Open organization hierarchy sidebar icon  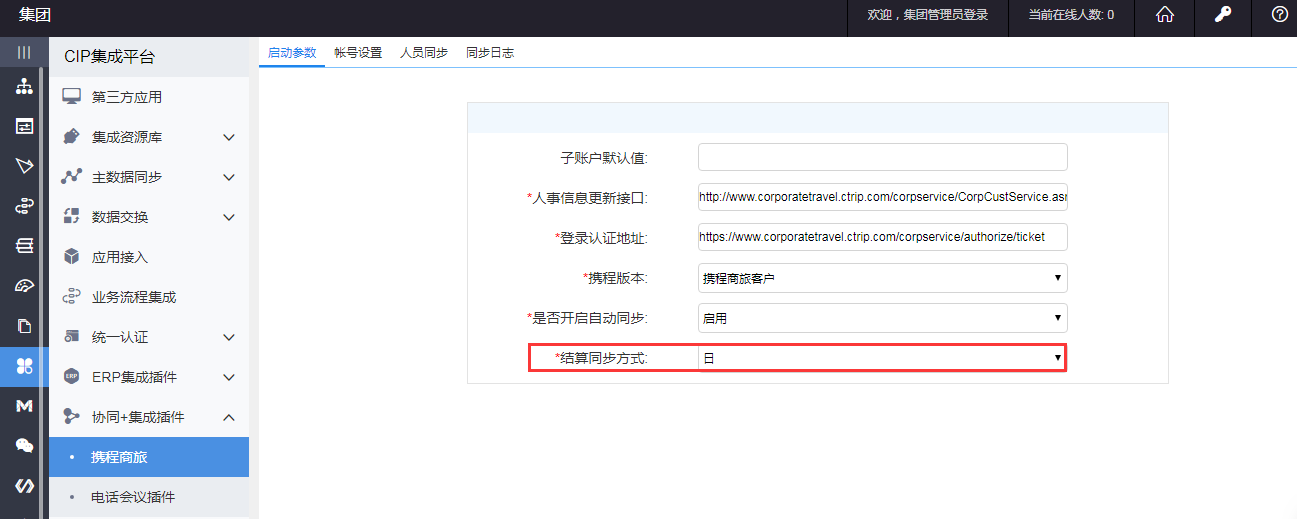point(24,87)
